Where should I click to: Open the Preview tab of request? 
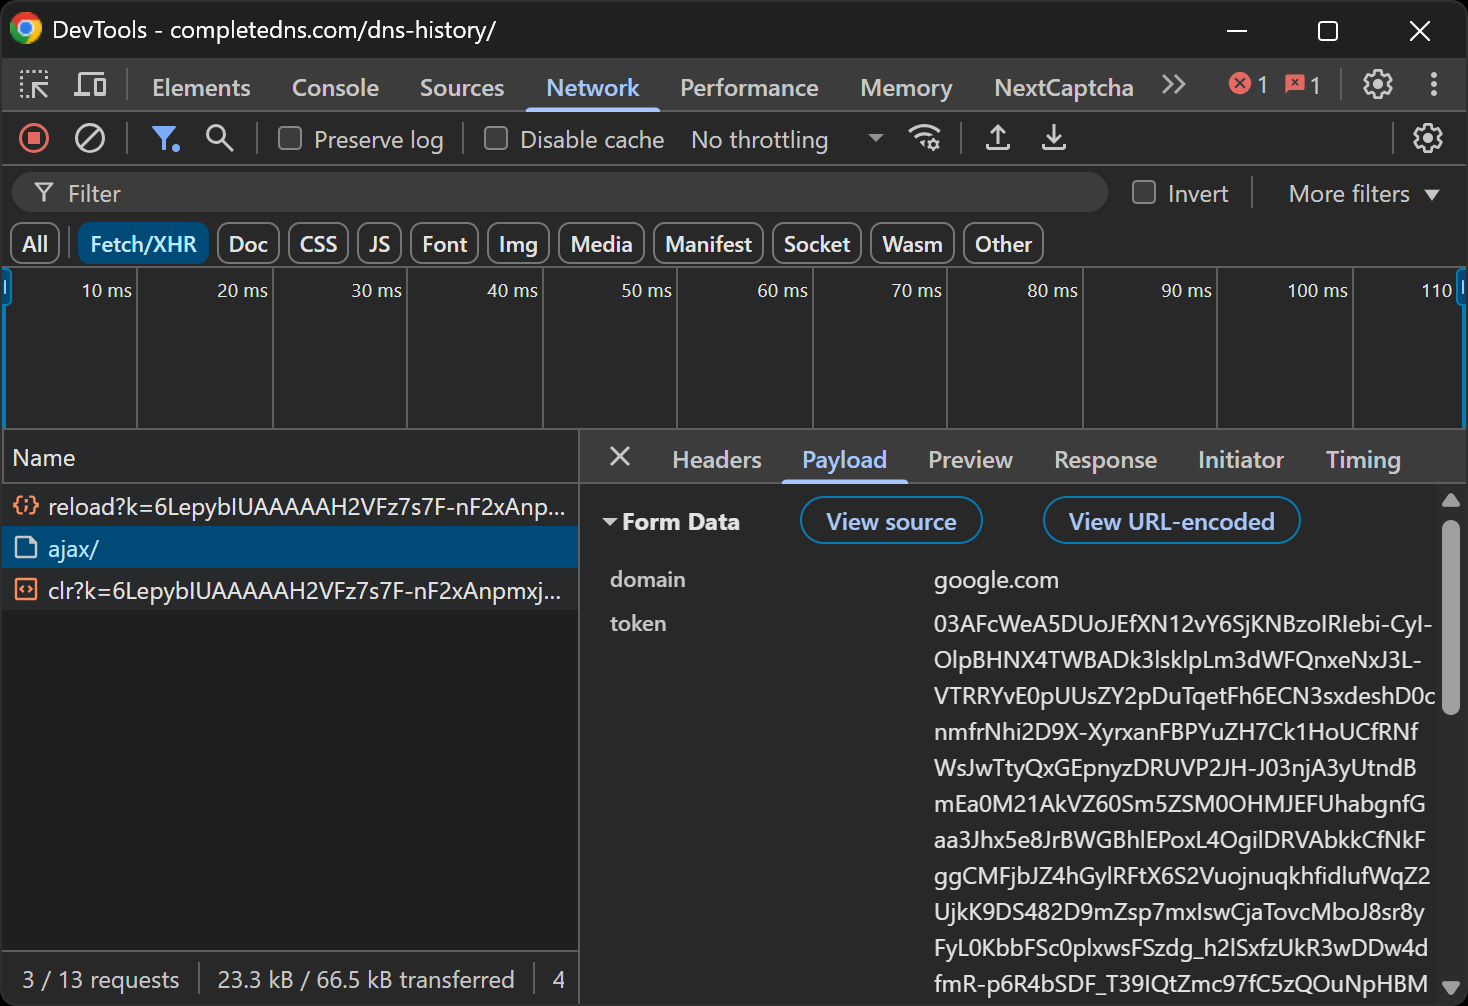click(x=970, y=460)
